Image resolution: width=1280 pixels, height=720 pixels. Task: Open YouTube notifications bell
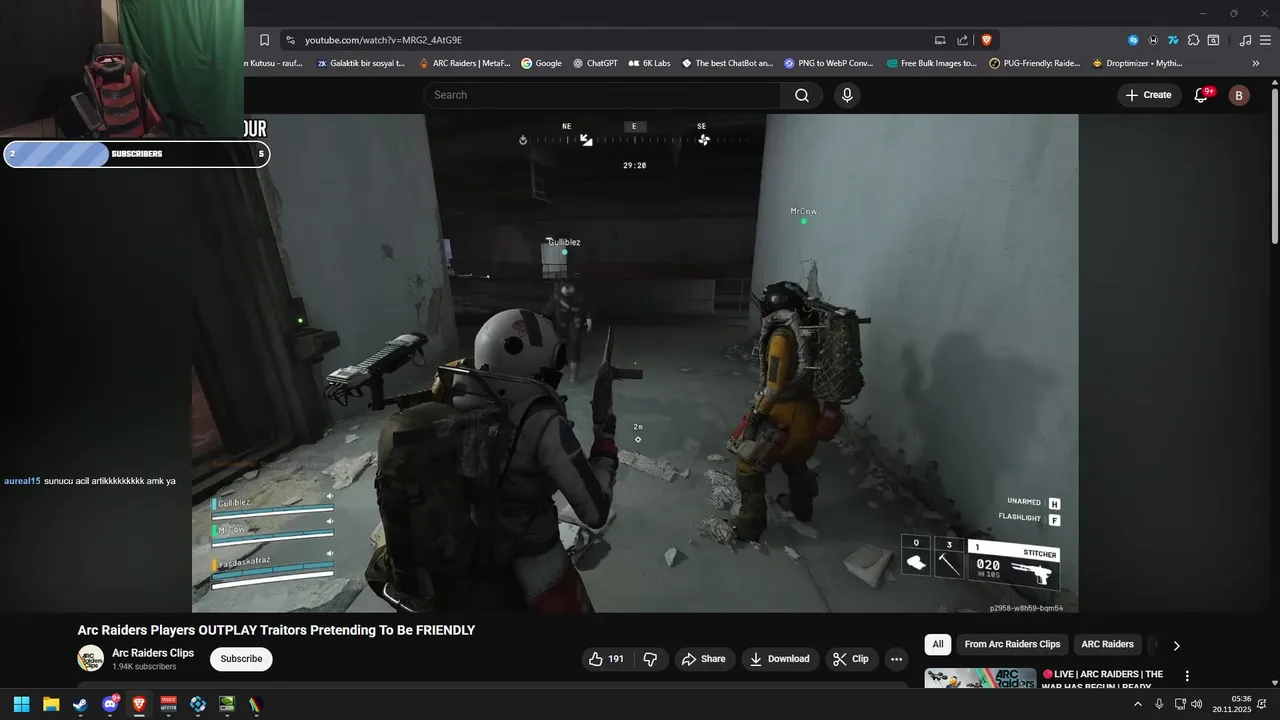(x=1202, y=95)
